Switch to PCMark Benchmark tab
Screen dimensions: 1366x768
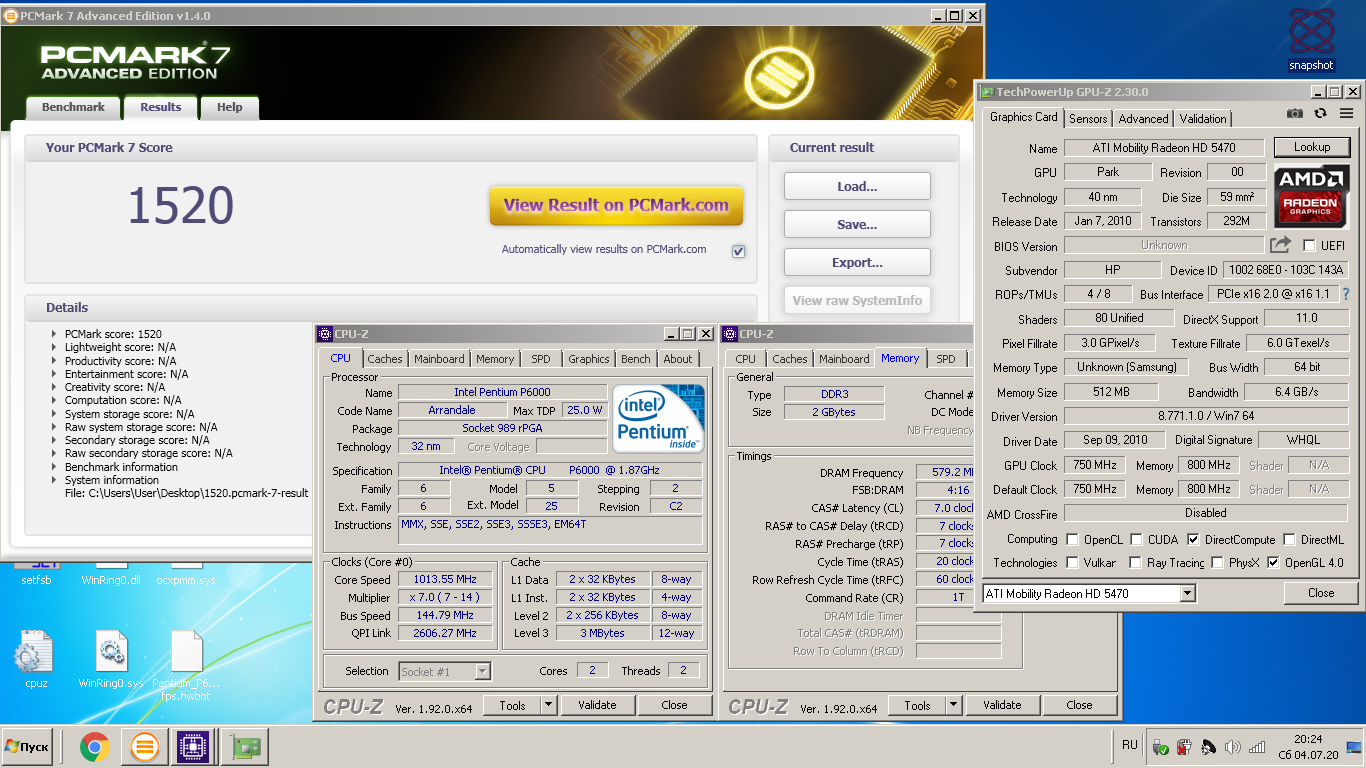click(x=73, y=108)
